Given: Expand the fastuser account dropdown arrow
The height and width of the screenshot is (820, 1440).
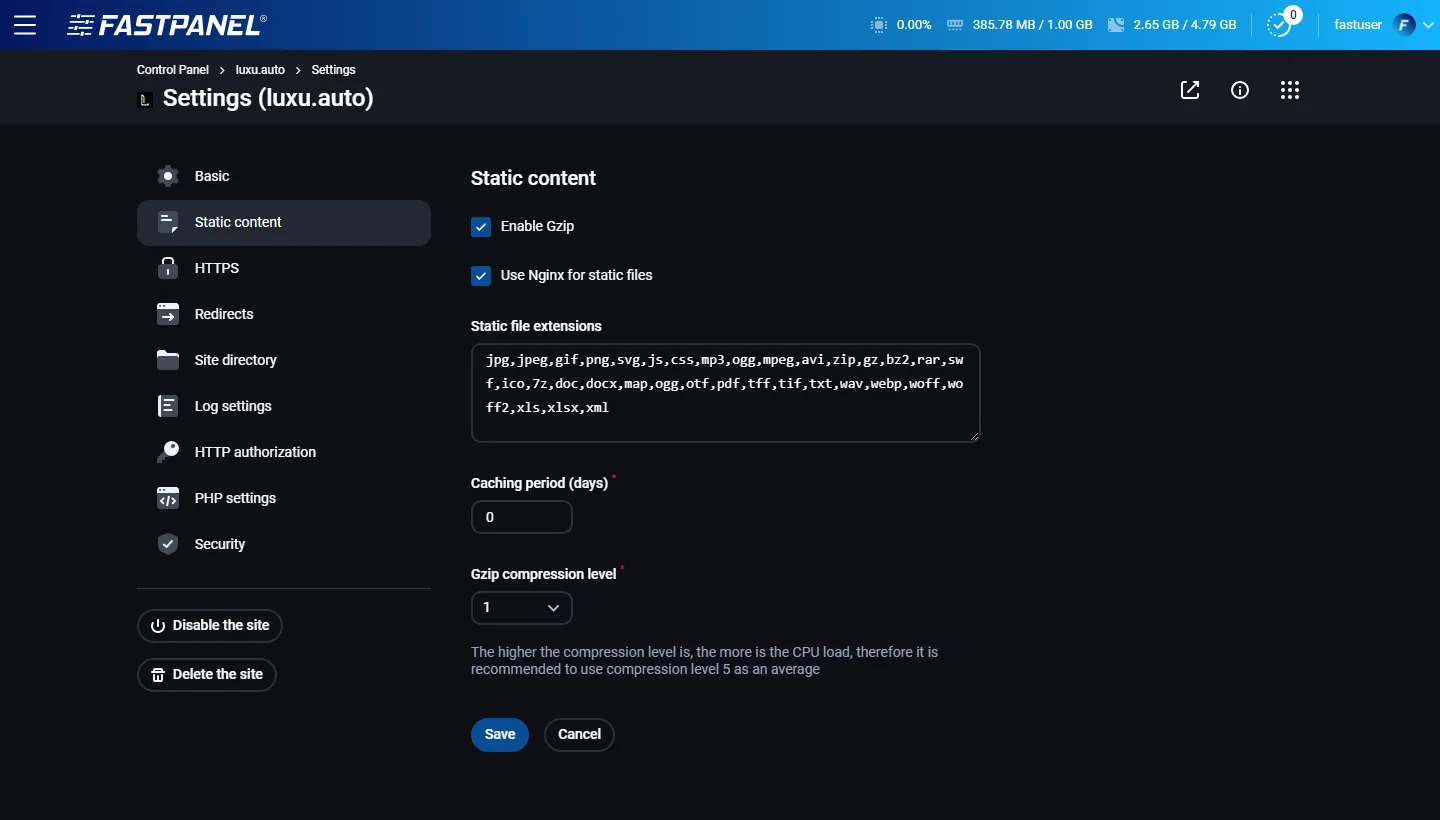Looking at the screenshot, I should tap(1428, 25).
